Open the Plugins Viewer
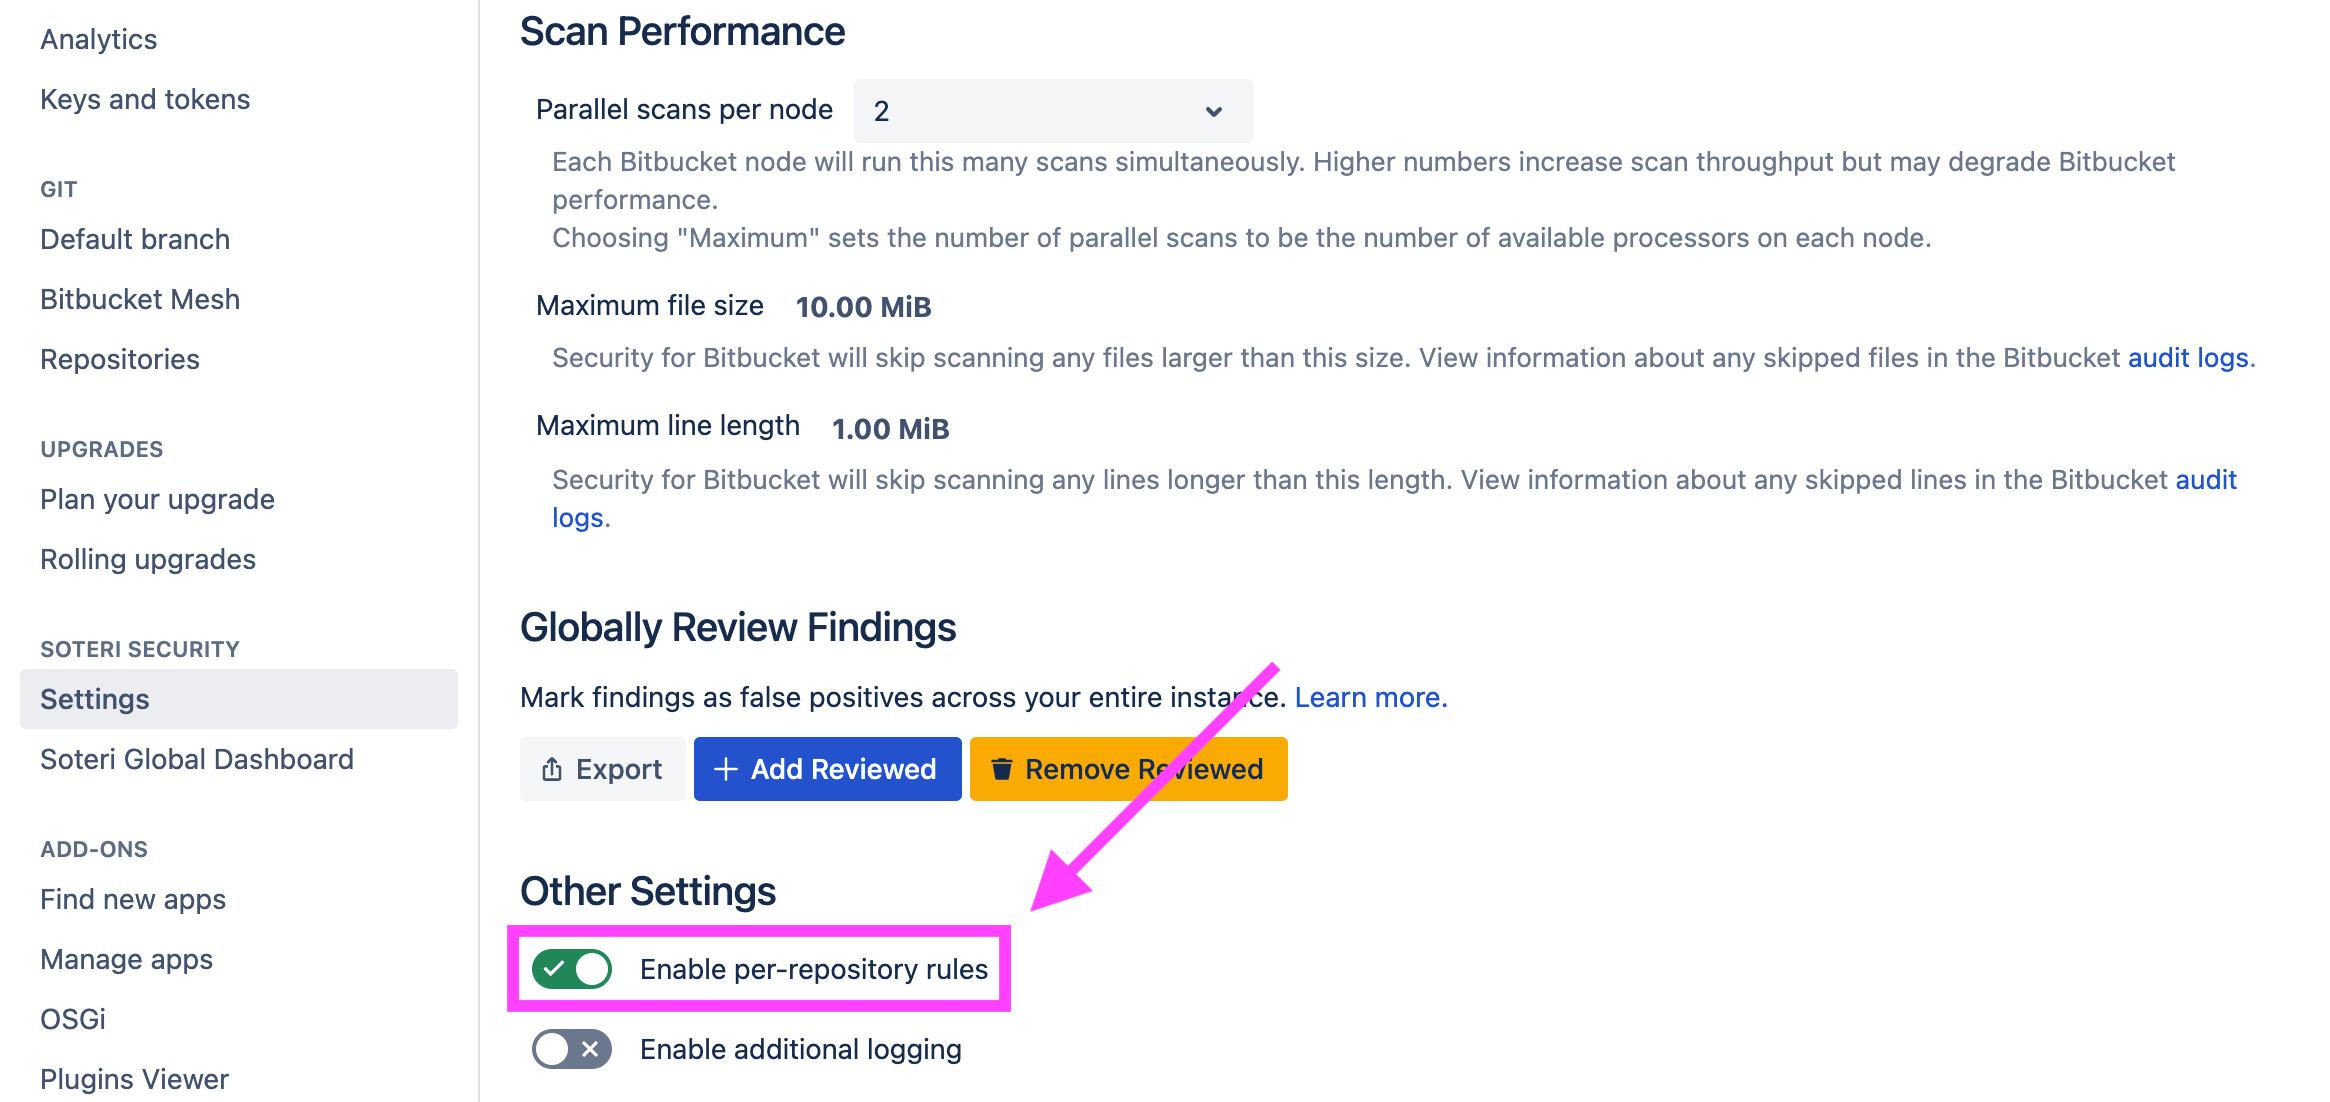This screenshot has height=1102, width=2330. (134, 1079)
